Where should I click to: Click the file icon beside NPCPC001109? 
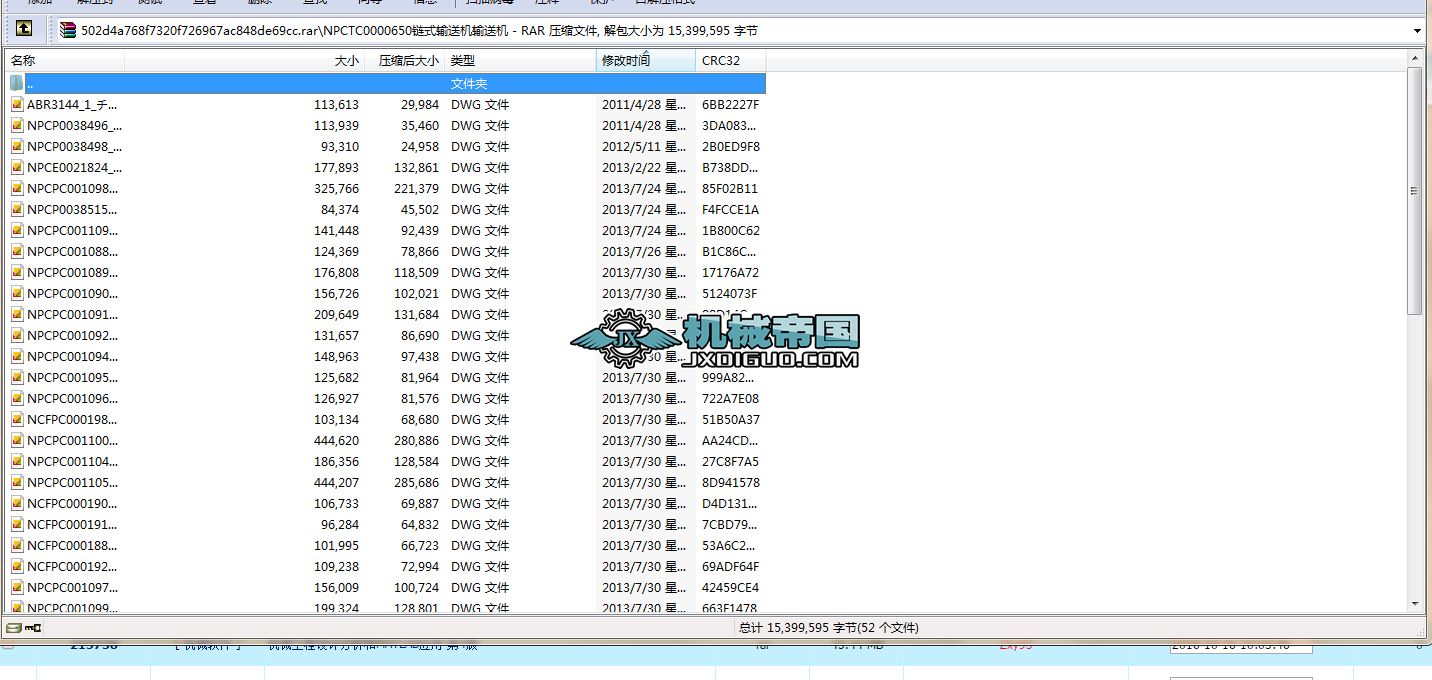17,231
